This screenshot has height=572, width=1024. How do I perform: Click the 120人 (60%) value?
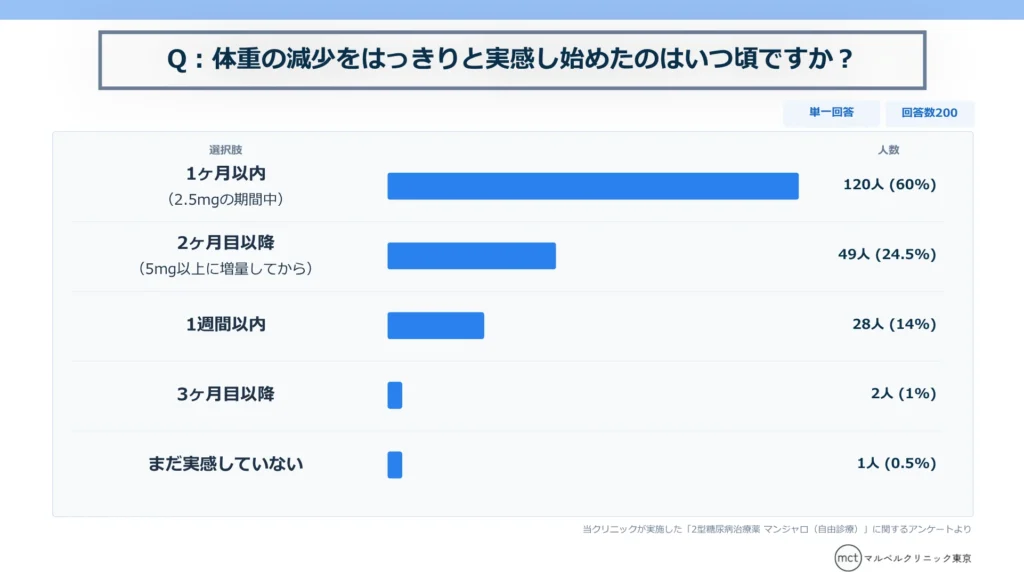click(x=889, y=185)
